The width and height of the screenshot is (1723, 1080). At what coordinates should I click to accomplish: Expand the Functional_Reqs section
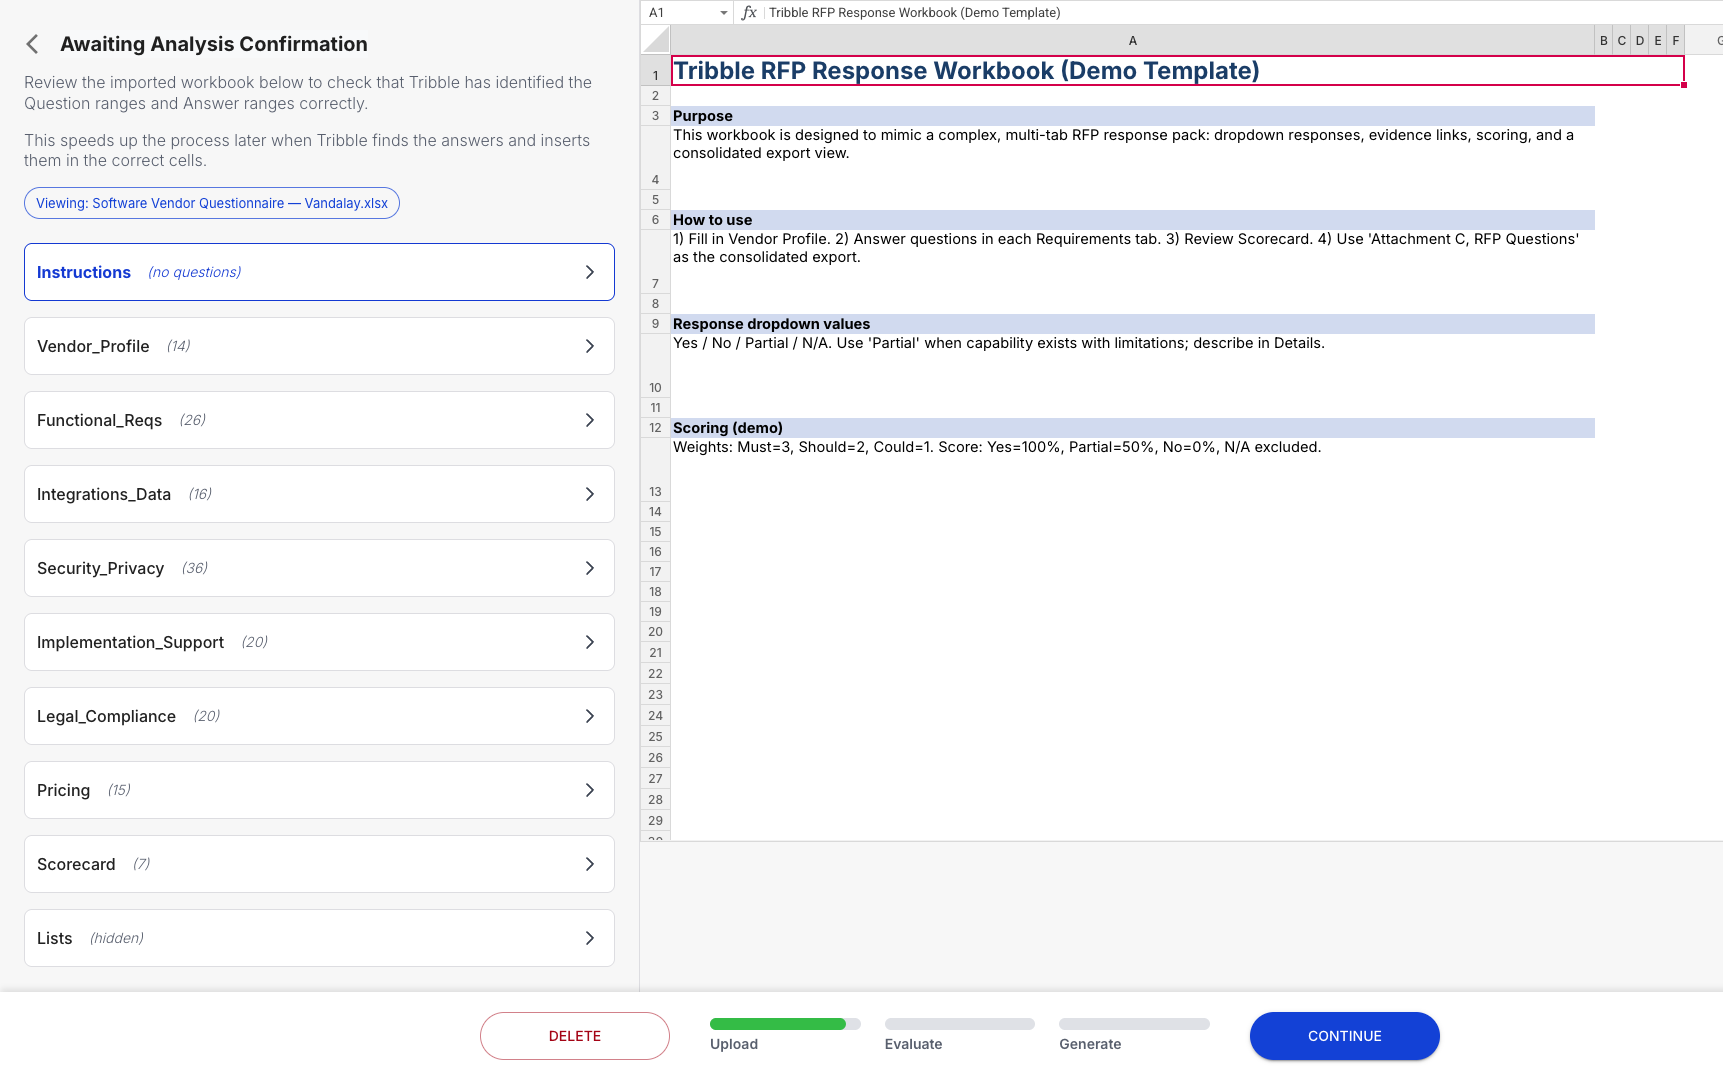click(x=590, y=420)
